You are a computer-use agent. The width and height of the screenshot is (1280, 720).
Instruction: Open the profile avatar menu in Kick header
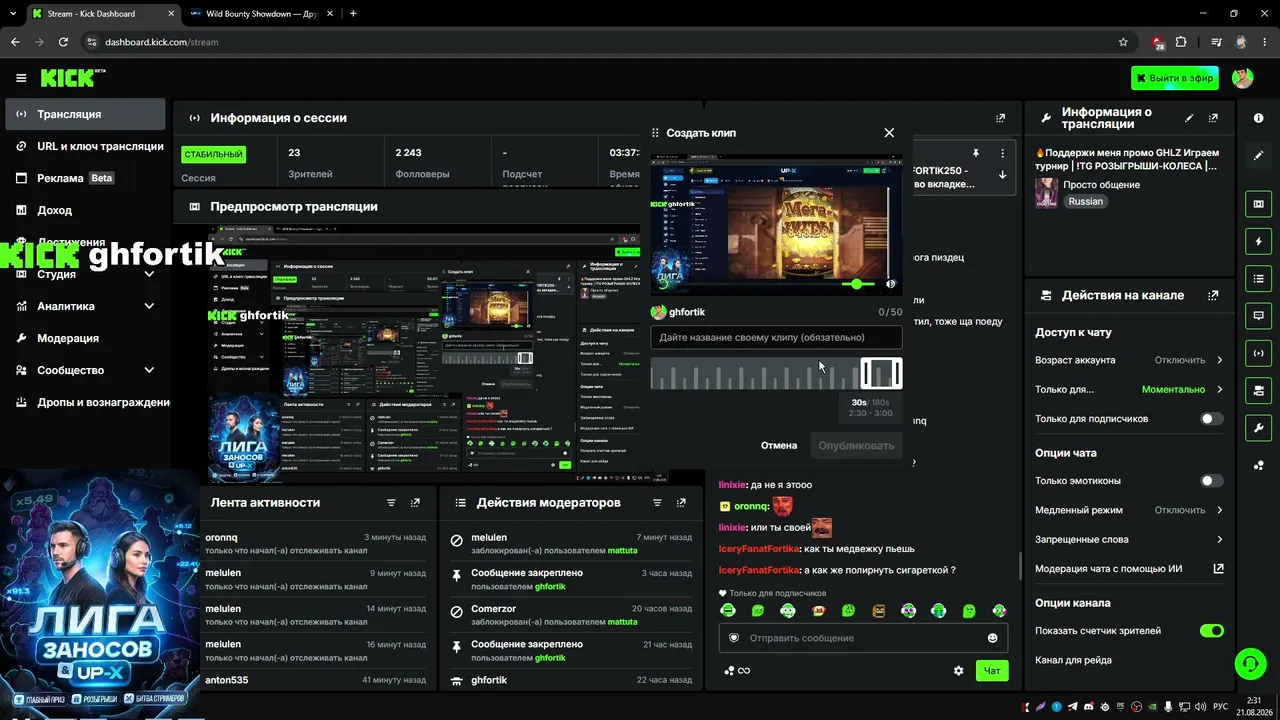click(1243, 78)
